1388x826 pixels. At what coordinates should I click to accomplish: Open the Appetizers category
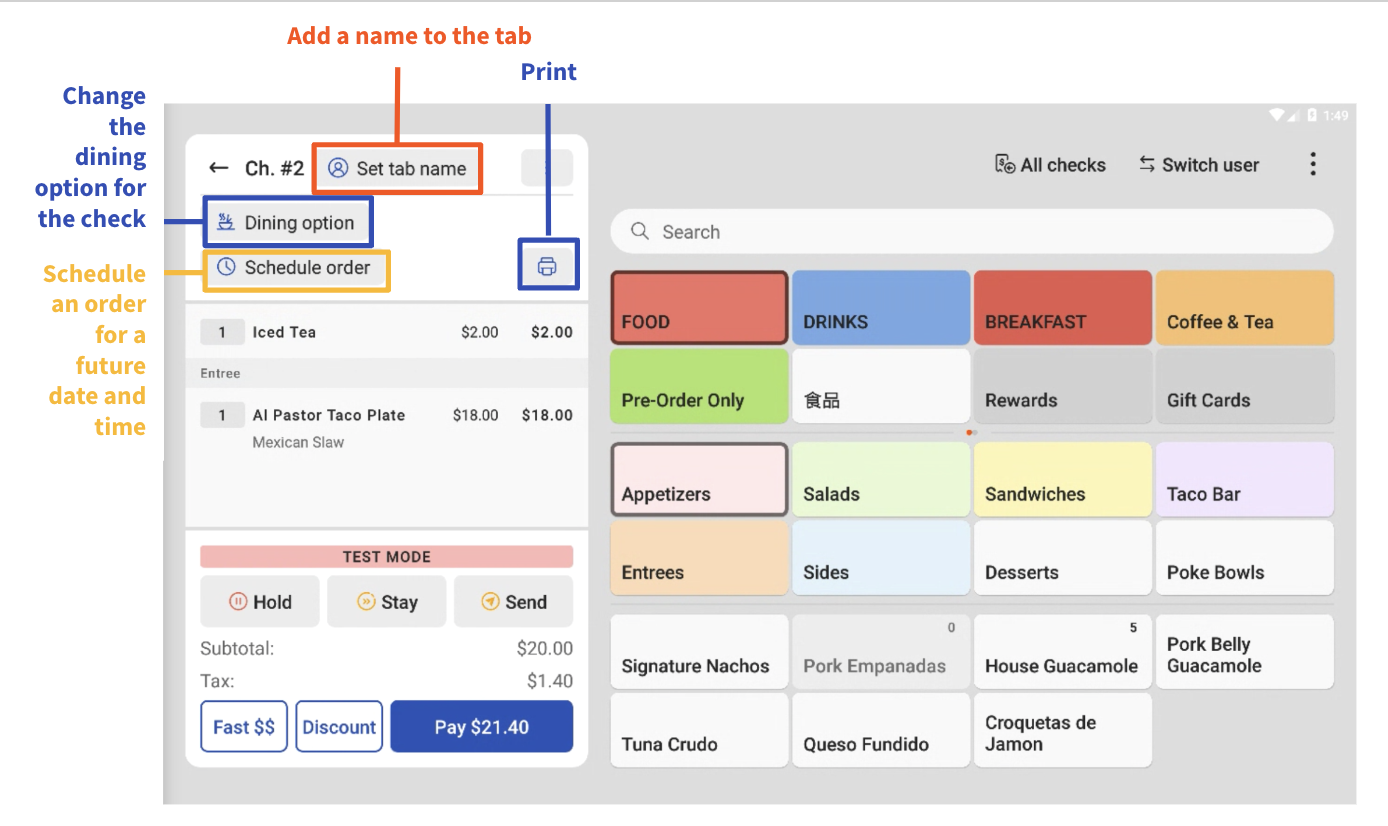coord(698,479)
